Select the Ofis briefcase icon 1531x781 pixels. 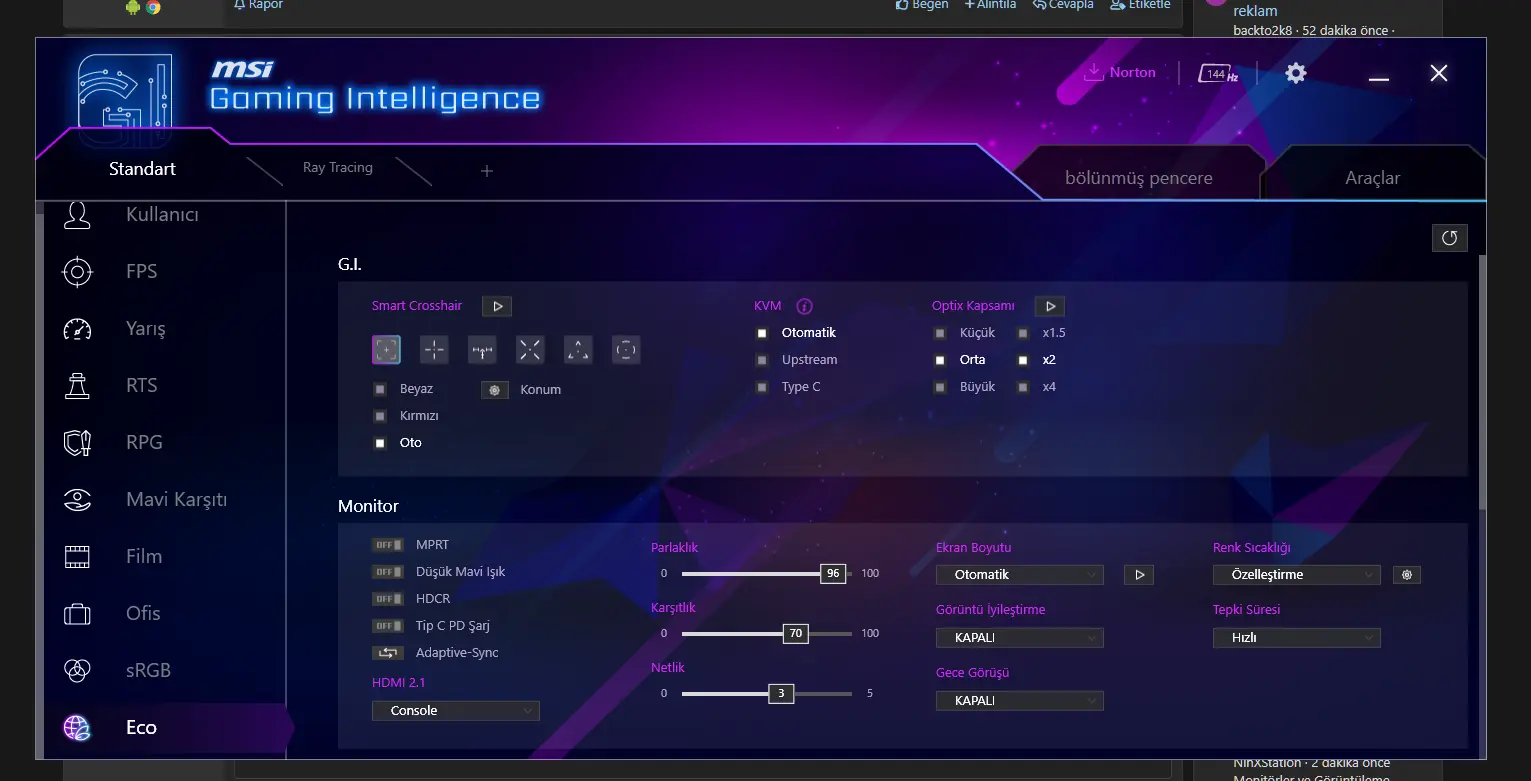tap(77, 614)
